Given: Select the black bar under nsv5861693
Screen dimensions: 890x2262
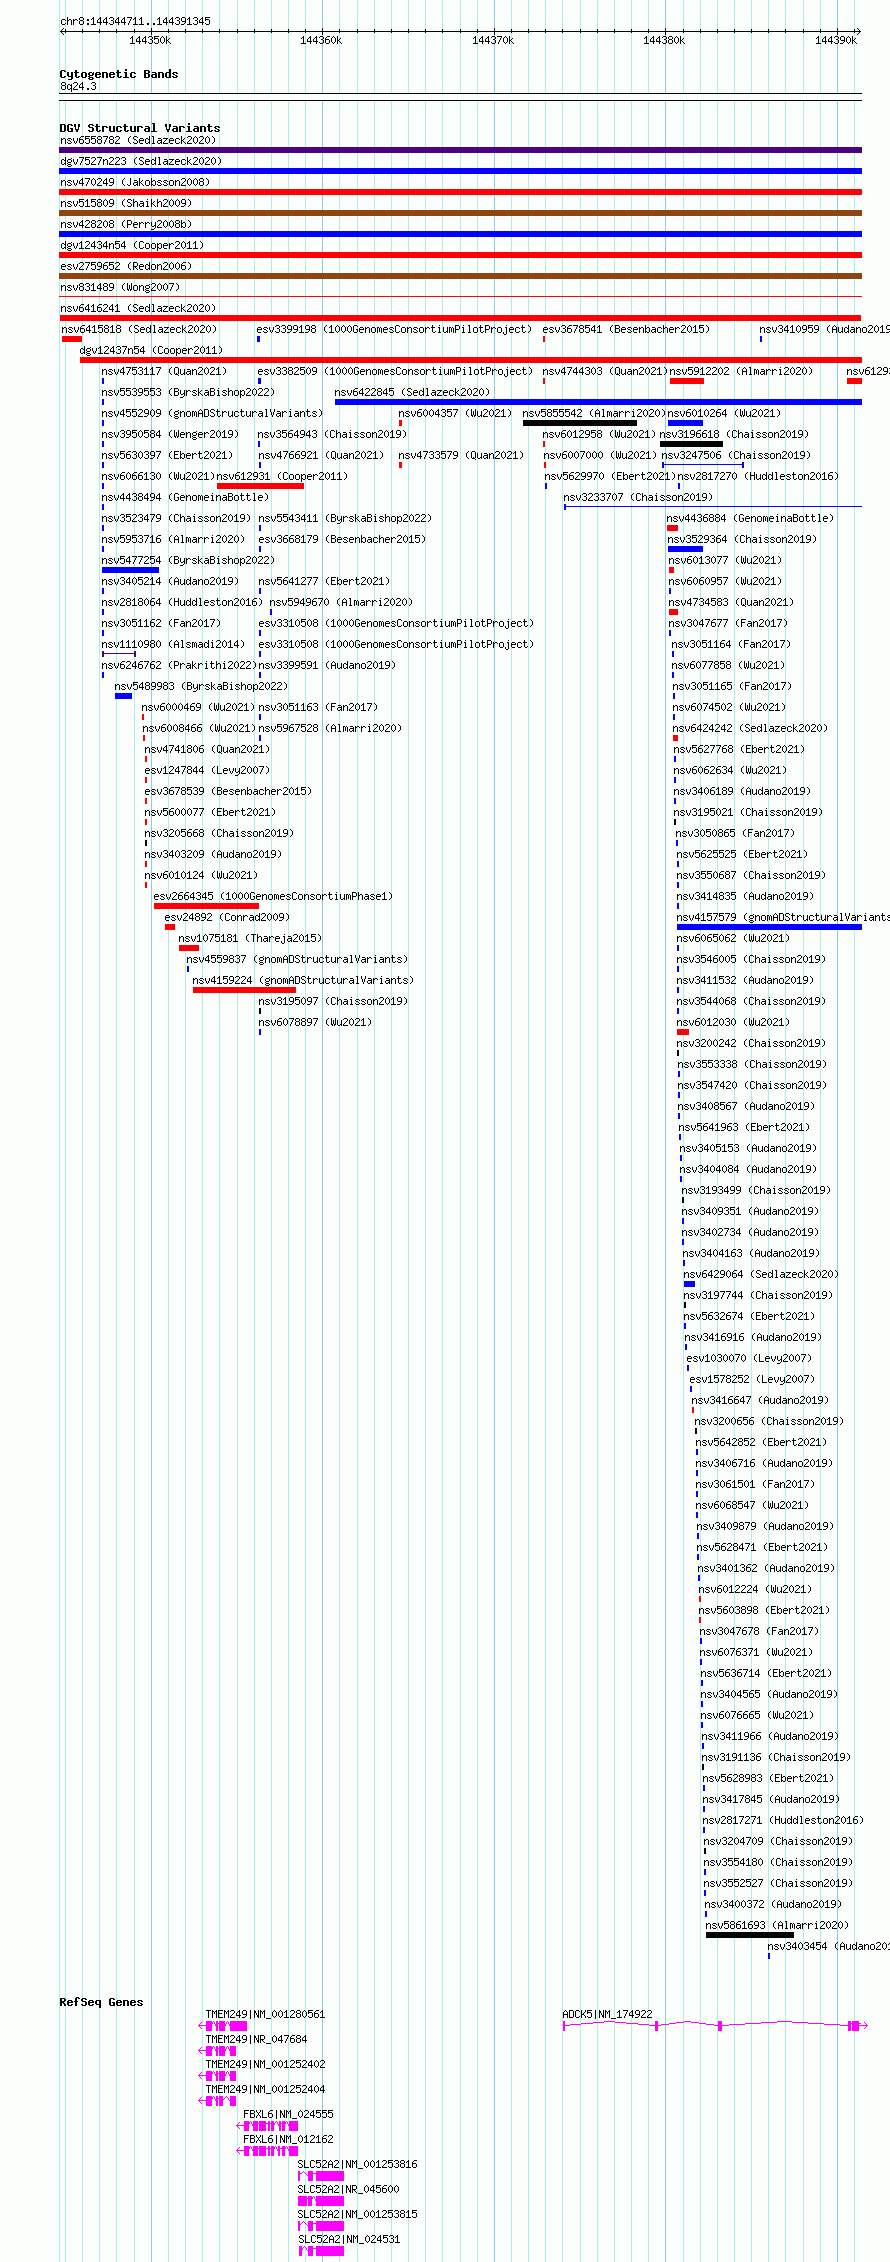Looking at the screenshot, I should click(x=750, y=1935).
